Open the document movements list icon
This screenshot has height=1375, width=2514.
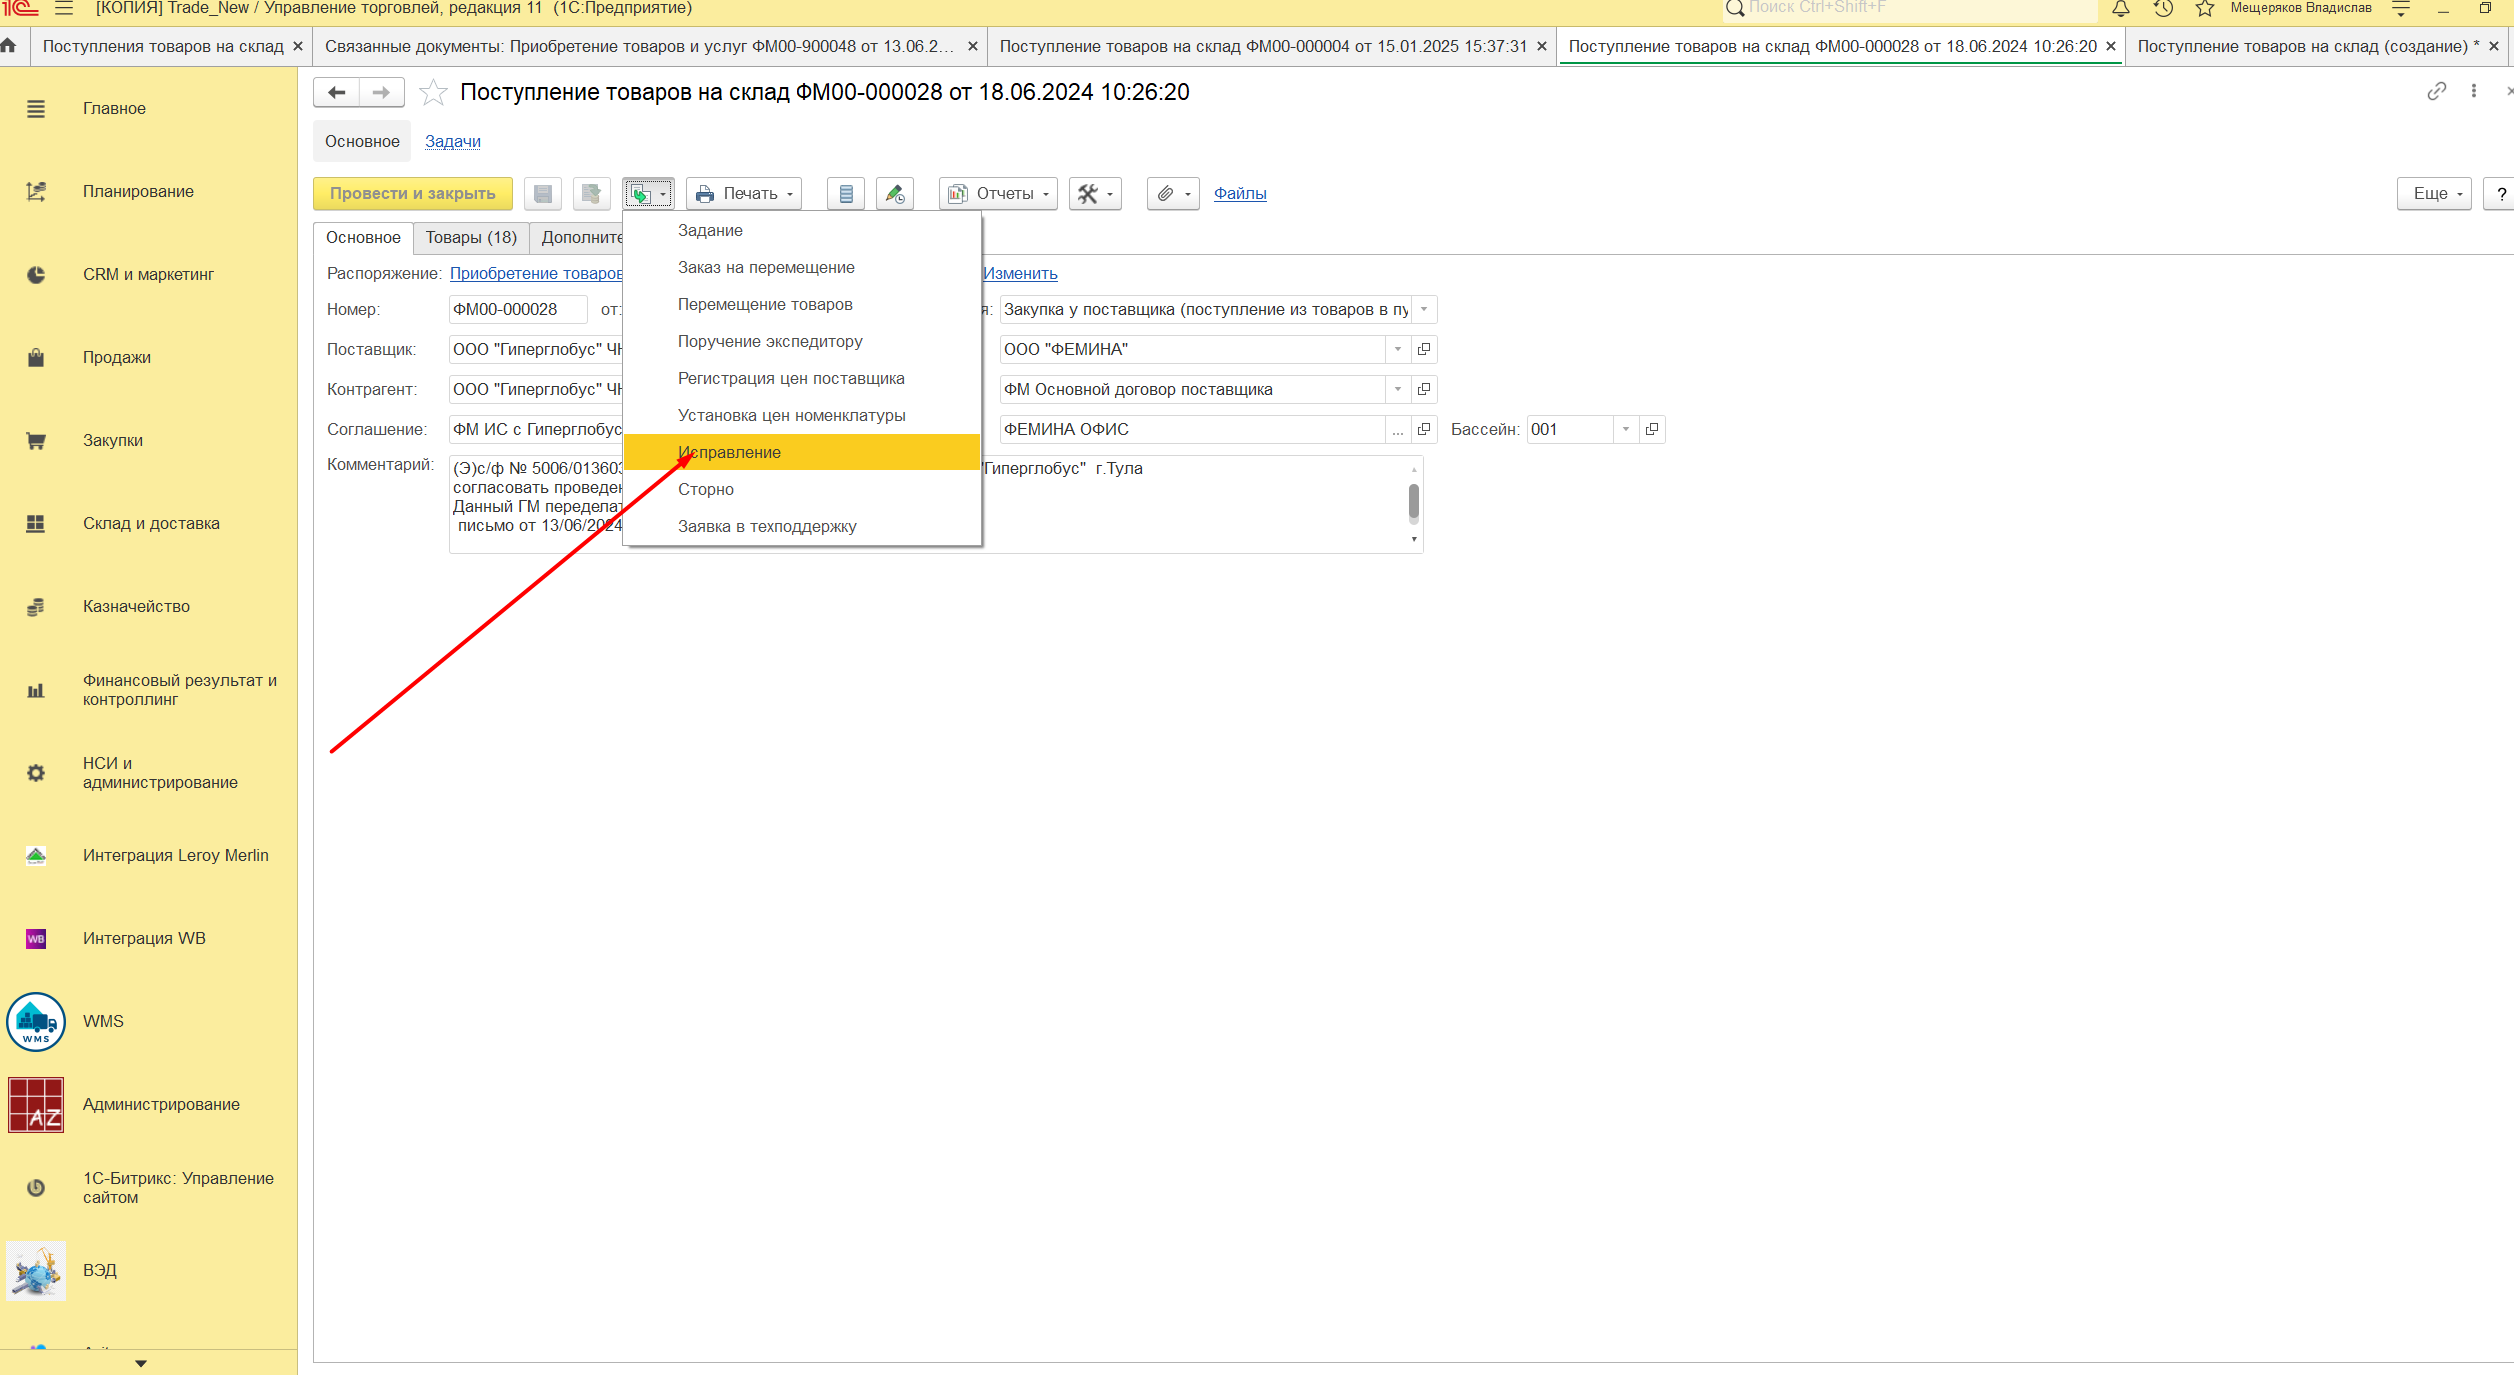point(846,194)
